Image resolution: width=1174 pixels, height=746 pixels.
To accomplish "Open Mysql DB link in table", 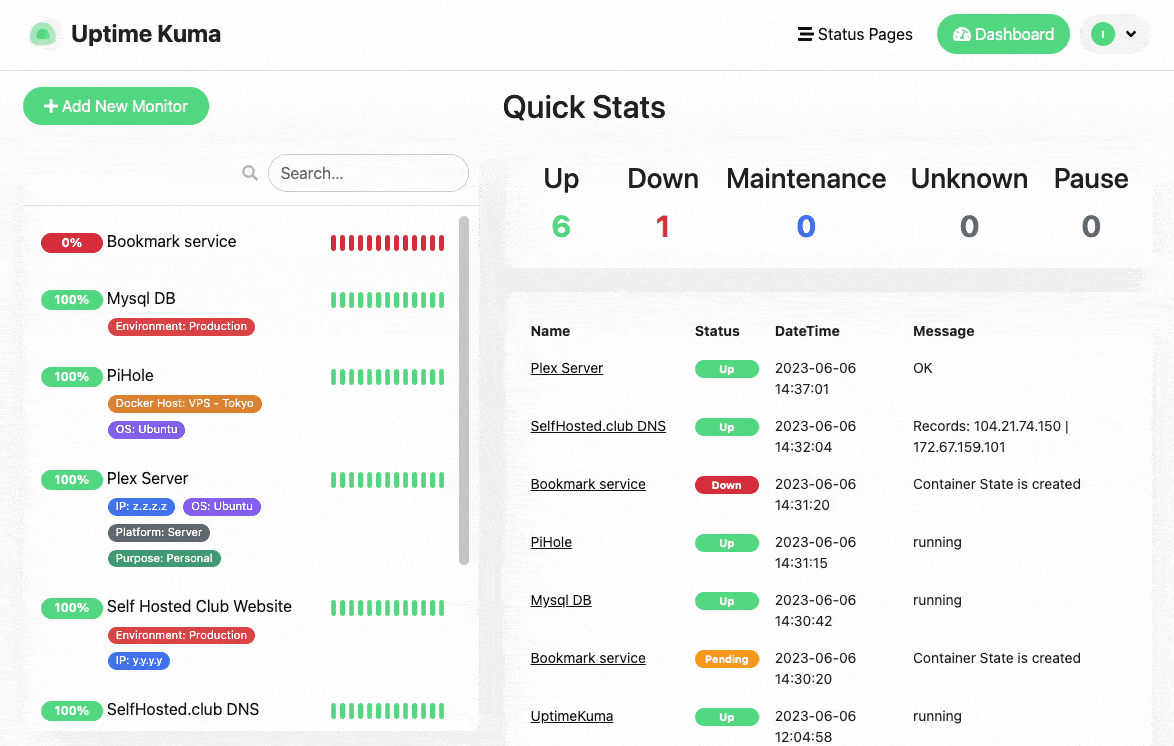I will point(561,600).
